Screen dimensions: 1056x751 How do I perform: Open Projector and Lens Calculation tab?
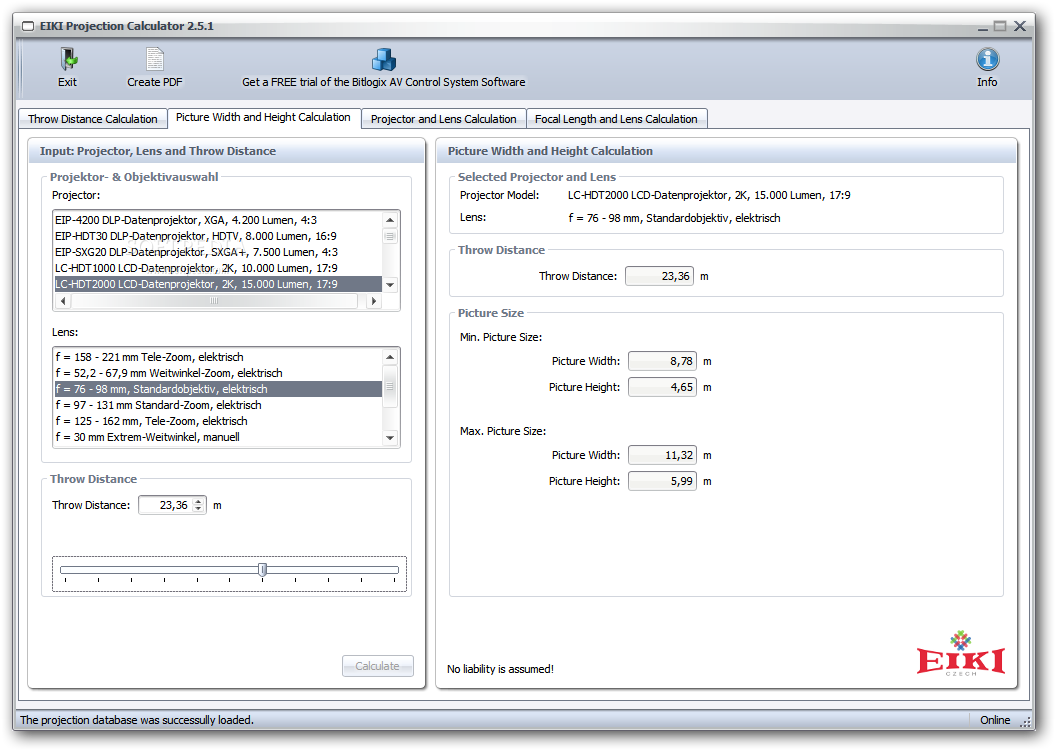coord(443,119)
